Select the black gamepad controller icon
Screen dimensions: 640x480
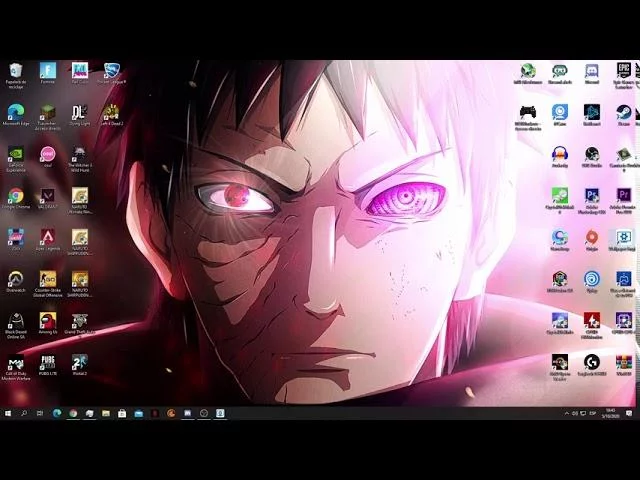(528, 118)
